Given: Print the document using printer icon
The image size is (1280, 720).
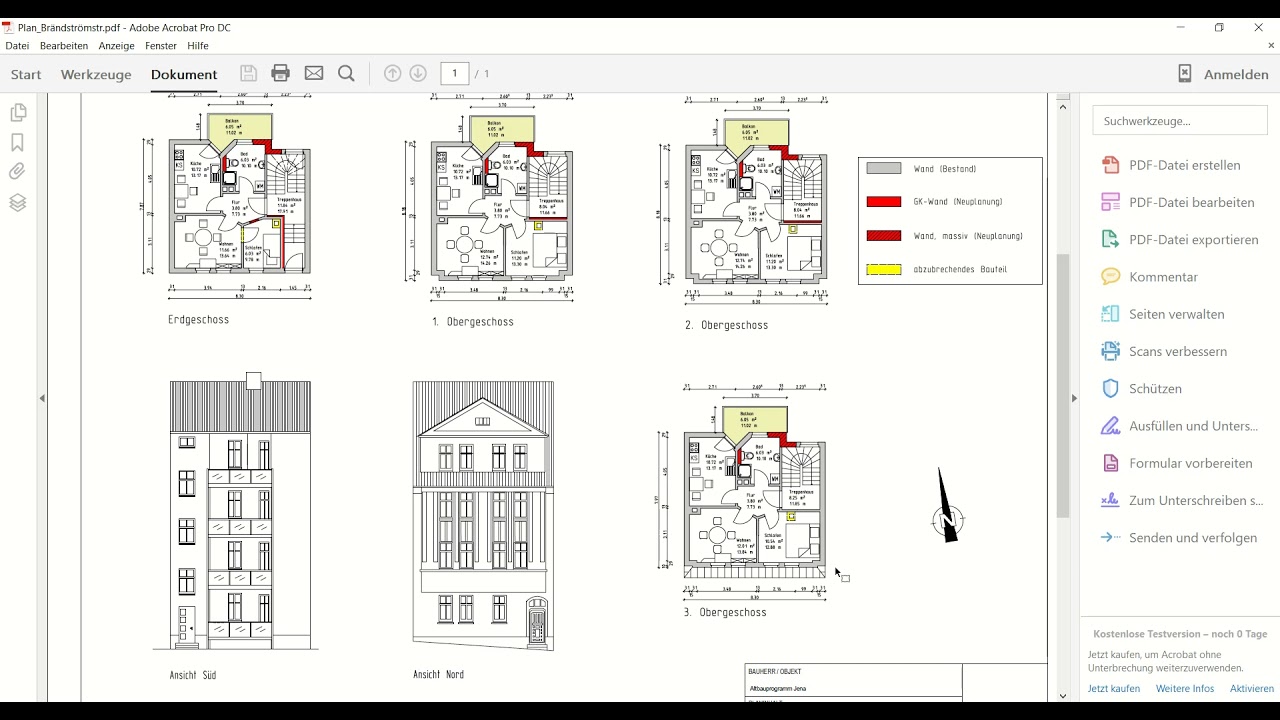Looking at the screenshot, I should (281, 73).
